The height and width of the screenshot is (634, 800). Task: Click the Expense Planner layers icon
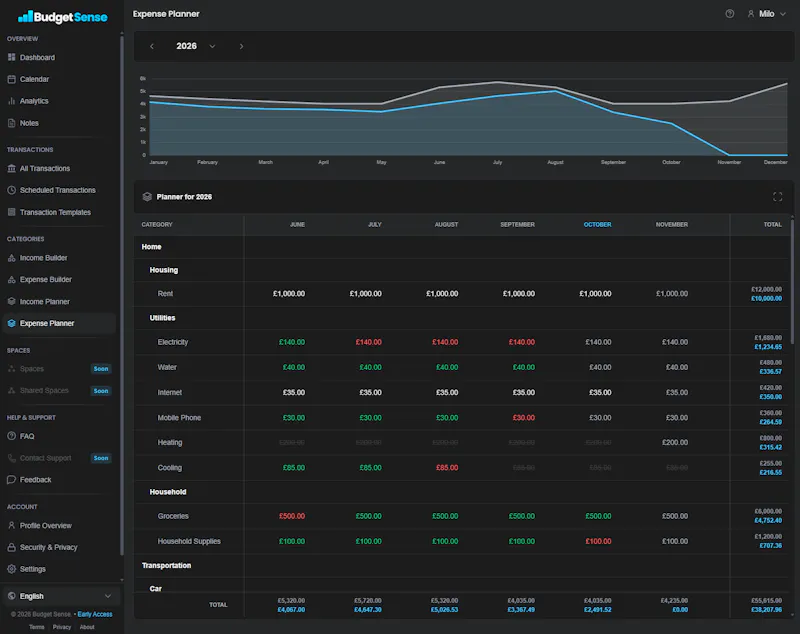11,323
